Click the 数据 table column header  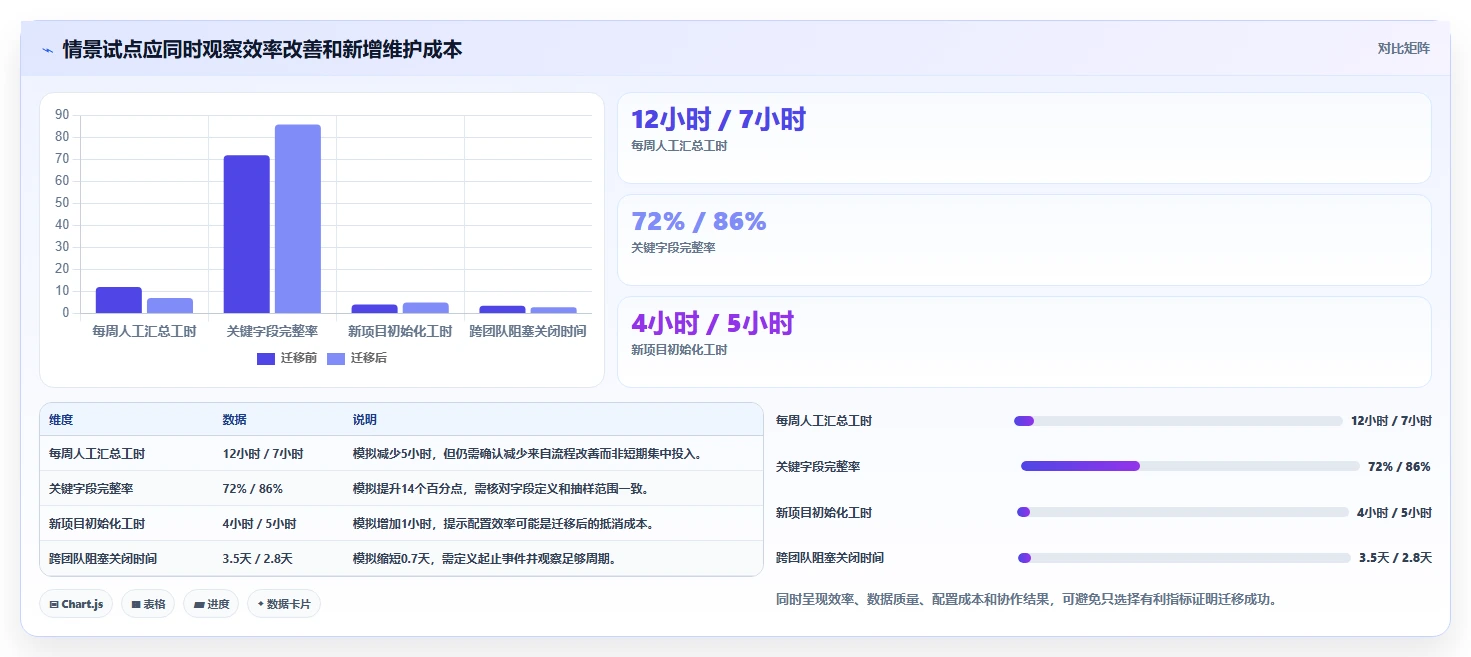pos(235,420)
